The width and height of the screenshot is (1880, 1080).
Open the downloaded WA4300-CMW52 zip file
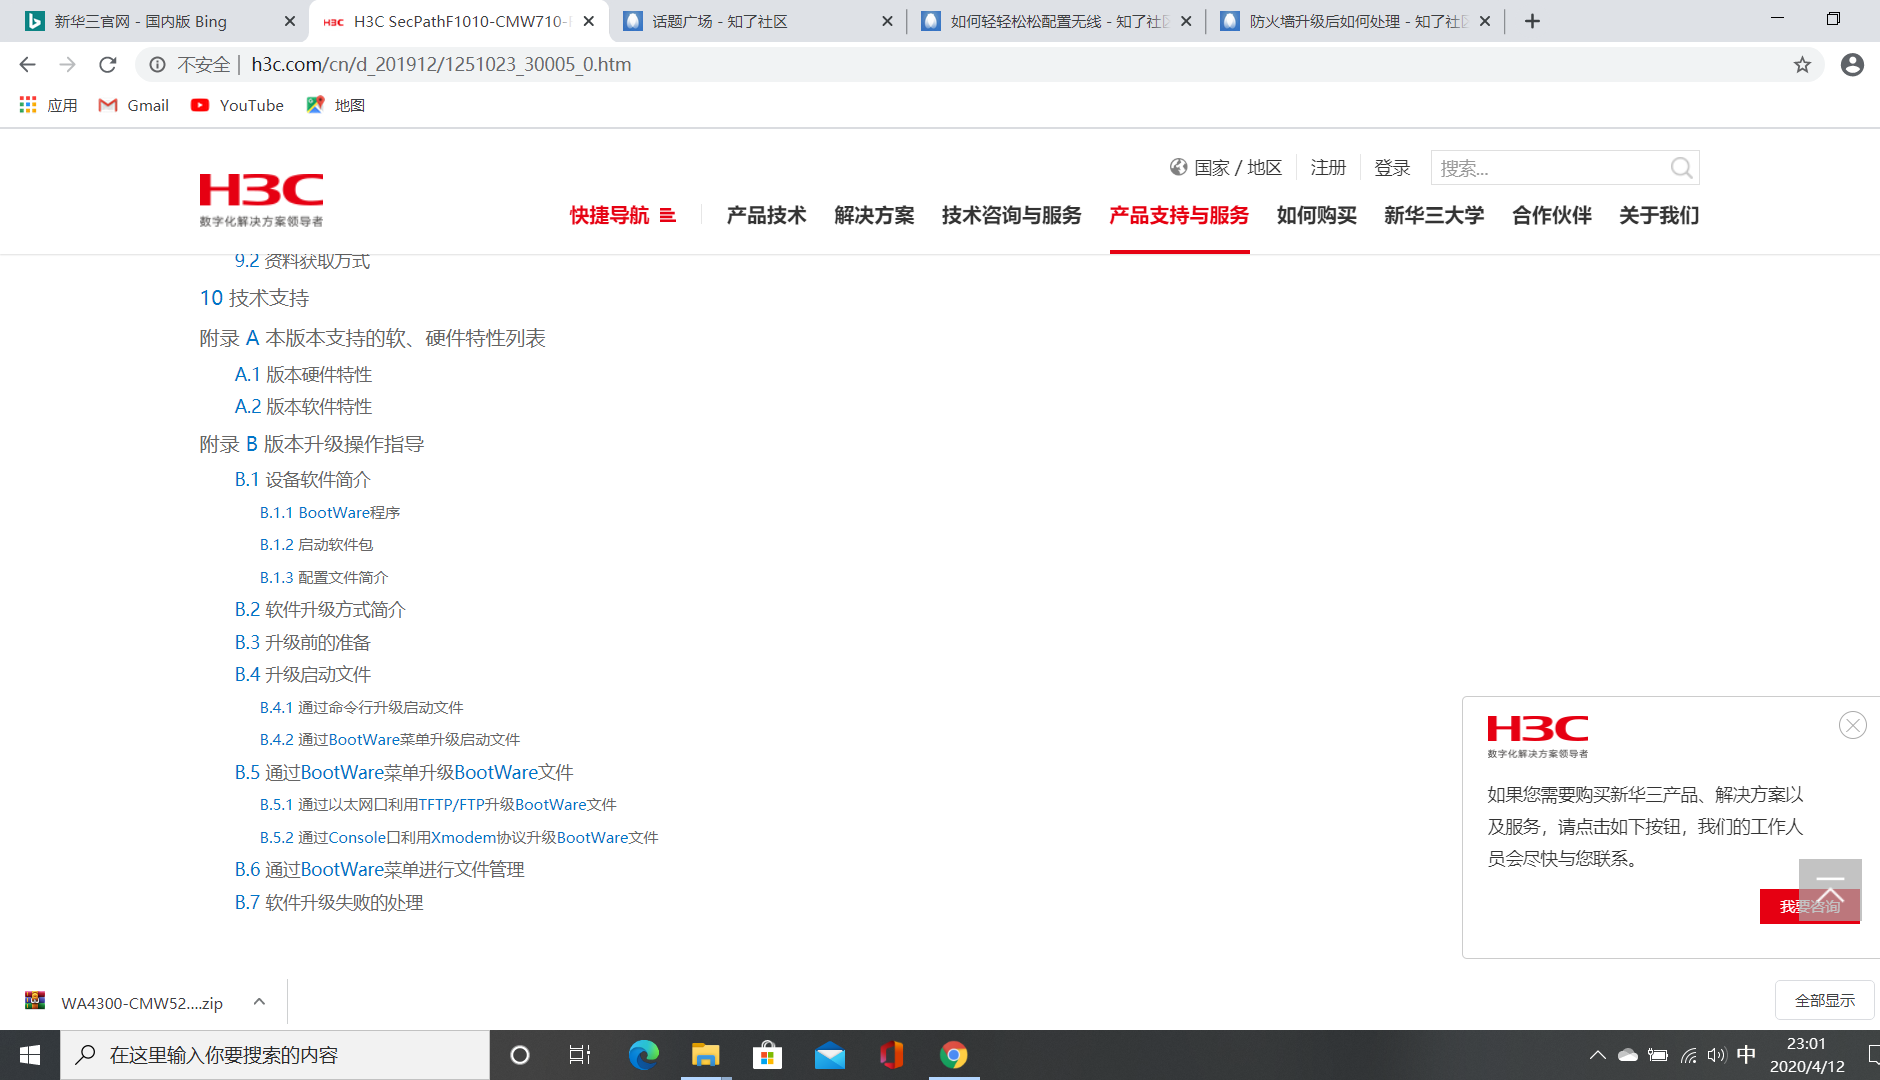point(125,1002)
